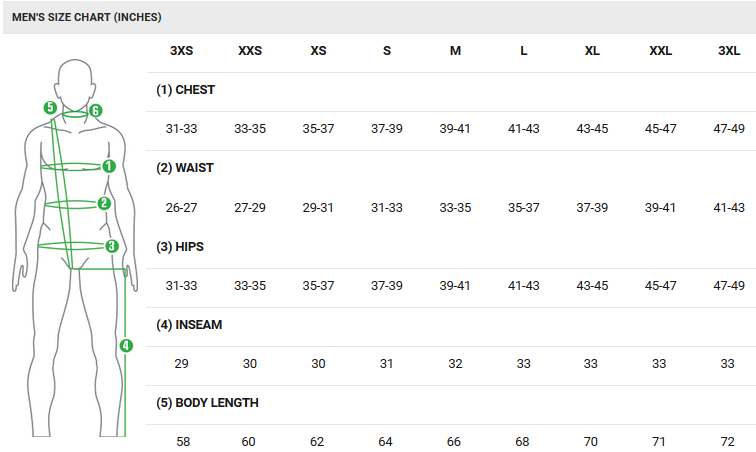
Task: Select the 3XS size column header
Action: point(181,51)
